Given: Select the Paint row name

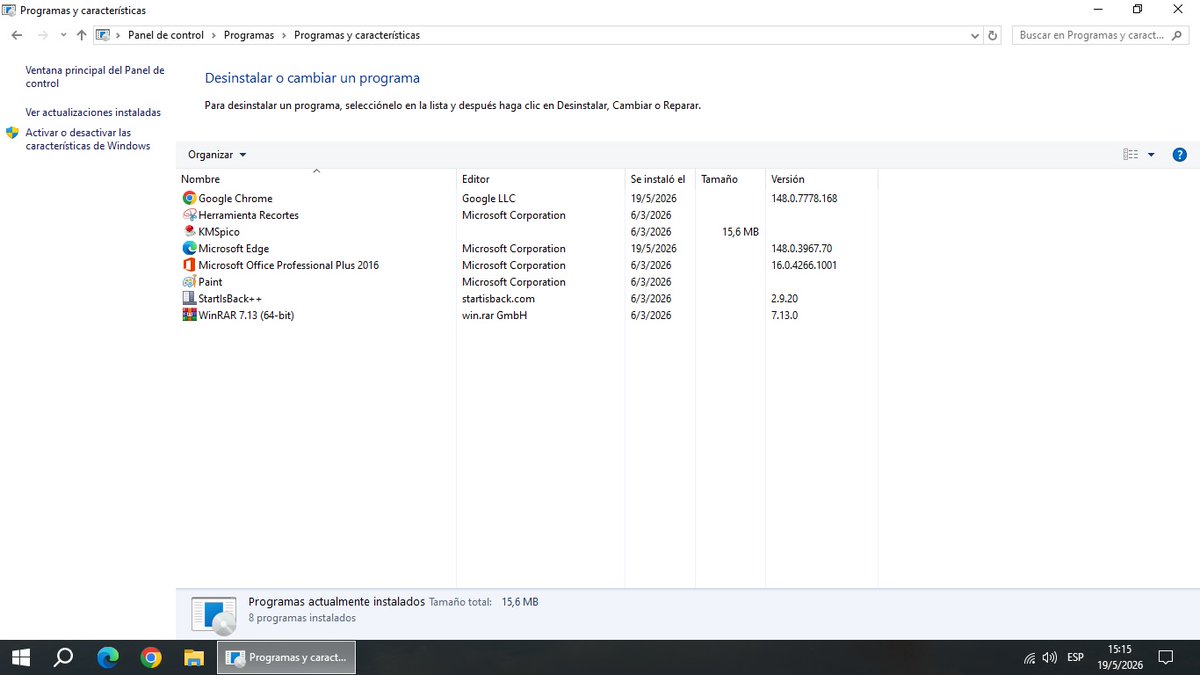Looking at the screenshot, I should [x=210, y=282].
